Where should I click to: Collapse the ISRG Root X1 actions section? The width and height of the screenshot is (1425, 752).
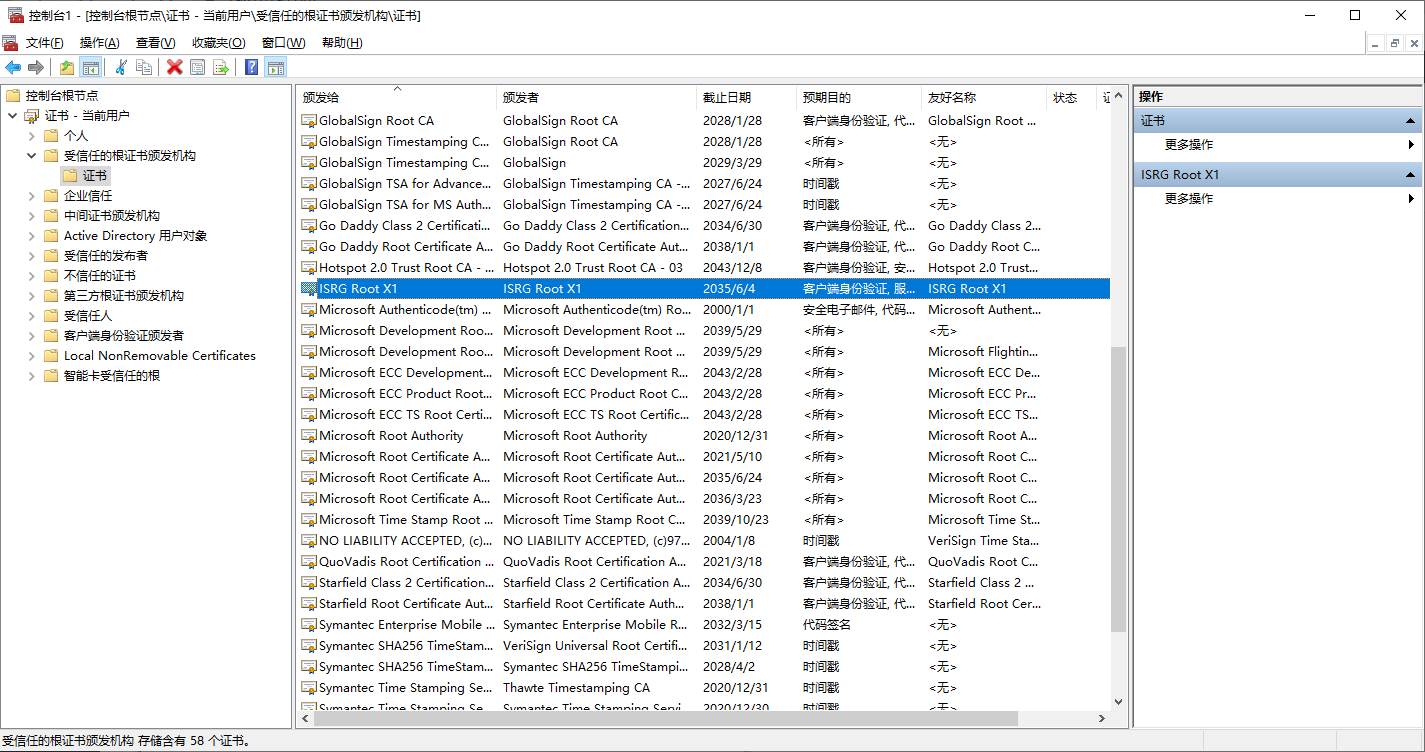pos(1412,174)
